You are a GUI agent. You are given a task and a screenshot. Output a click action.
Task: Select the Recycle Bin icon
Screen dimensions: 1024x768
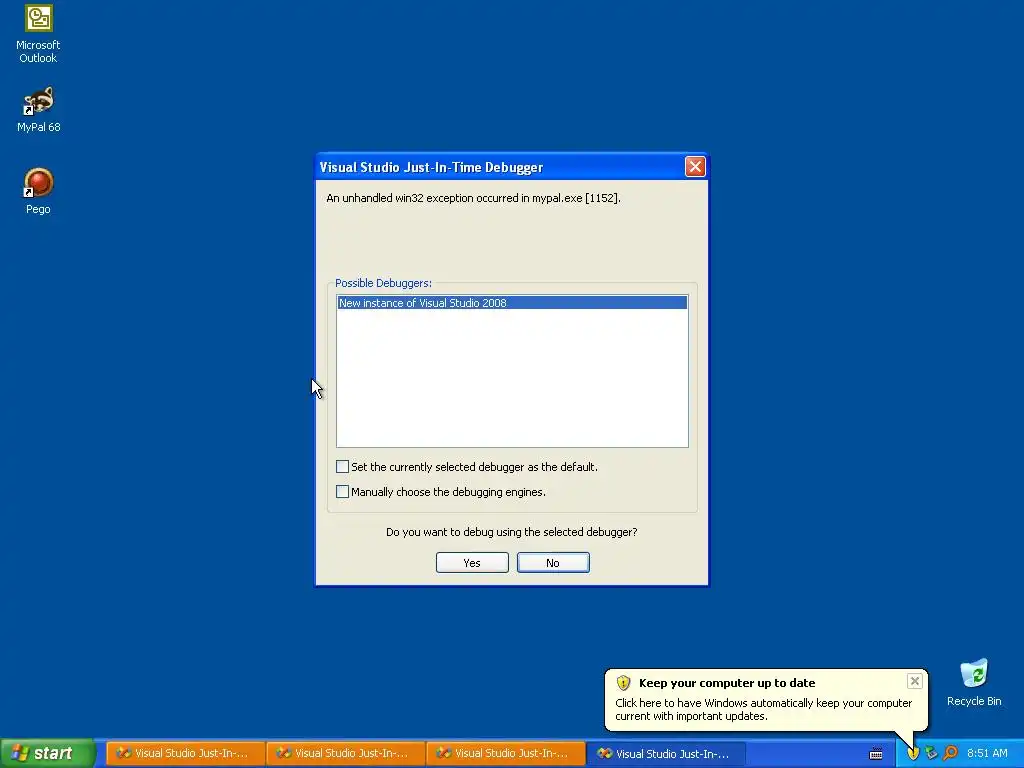pos(974,682)
